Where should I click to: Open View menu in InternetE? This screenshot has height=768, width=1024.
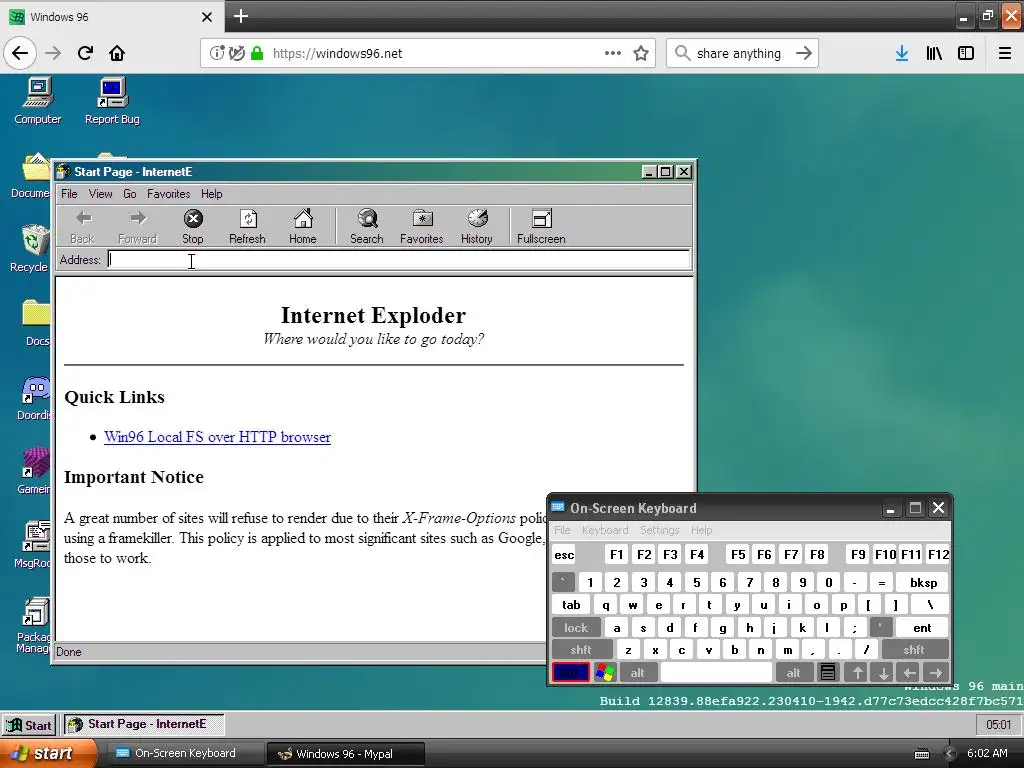click(101, 194)
